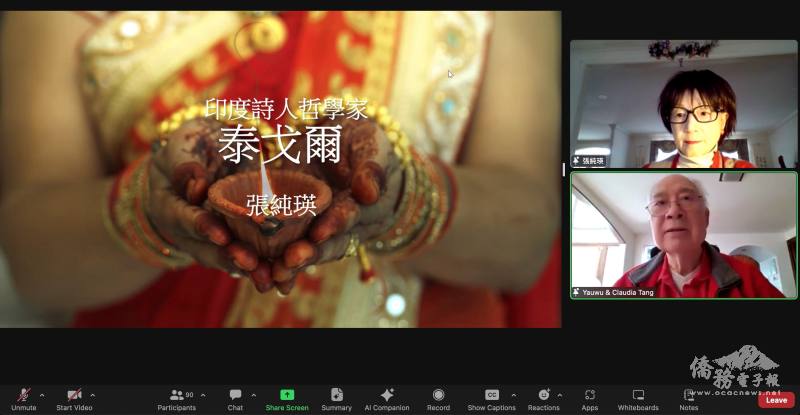
Task: Open the Reactions menu
Action: [x=543, y=396]
